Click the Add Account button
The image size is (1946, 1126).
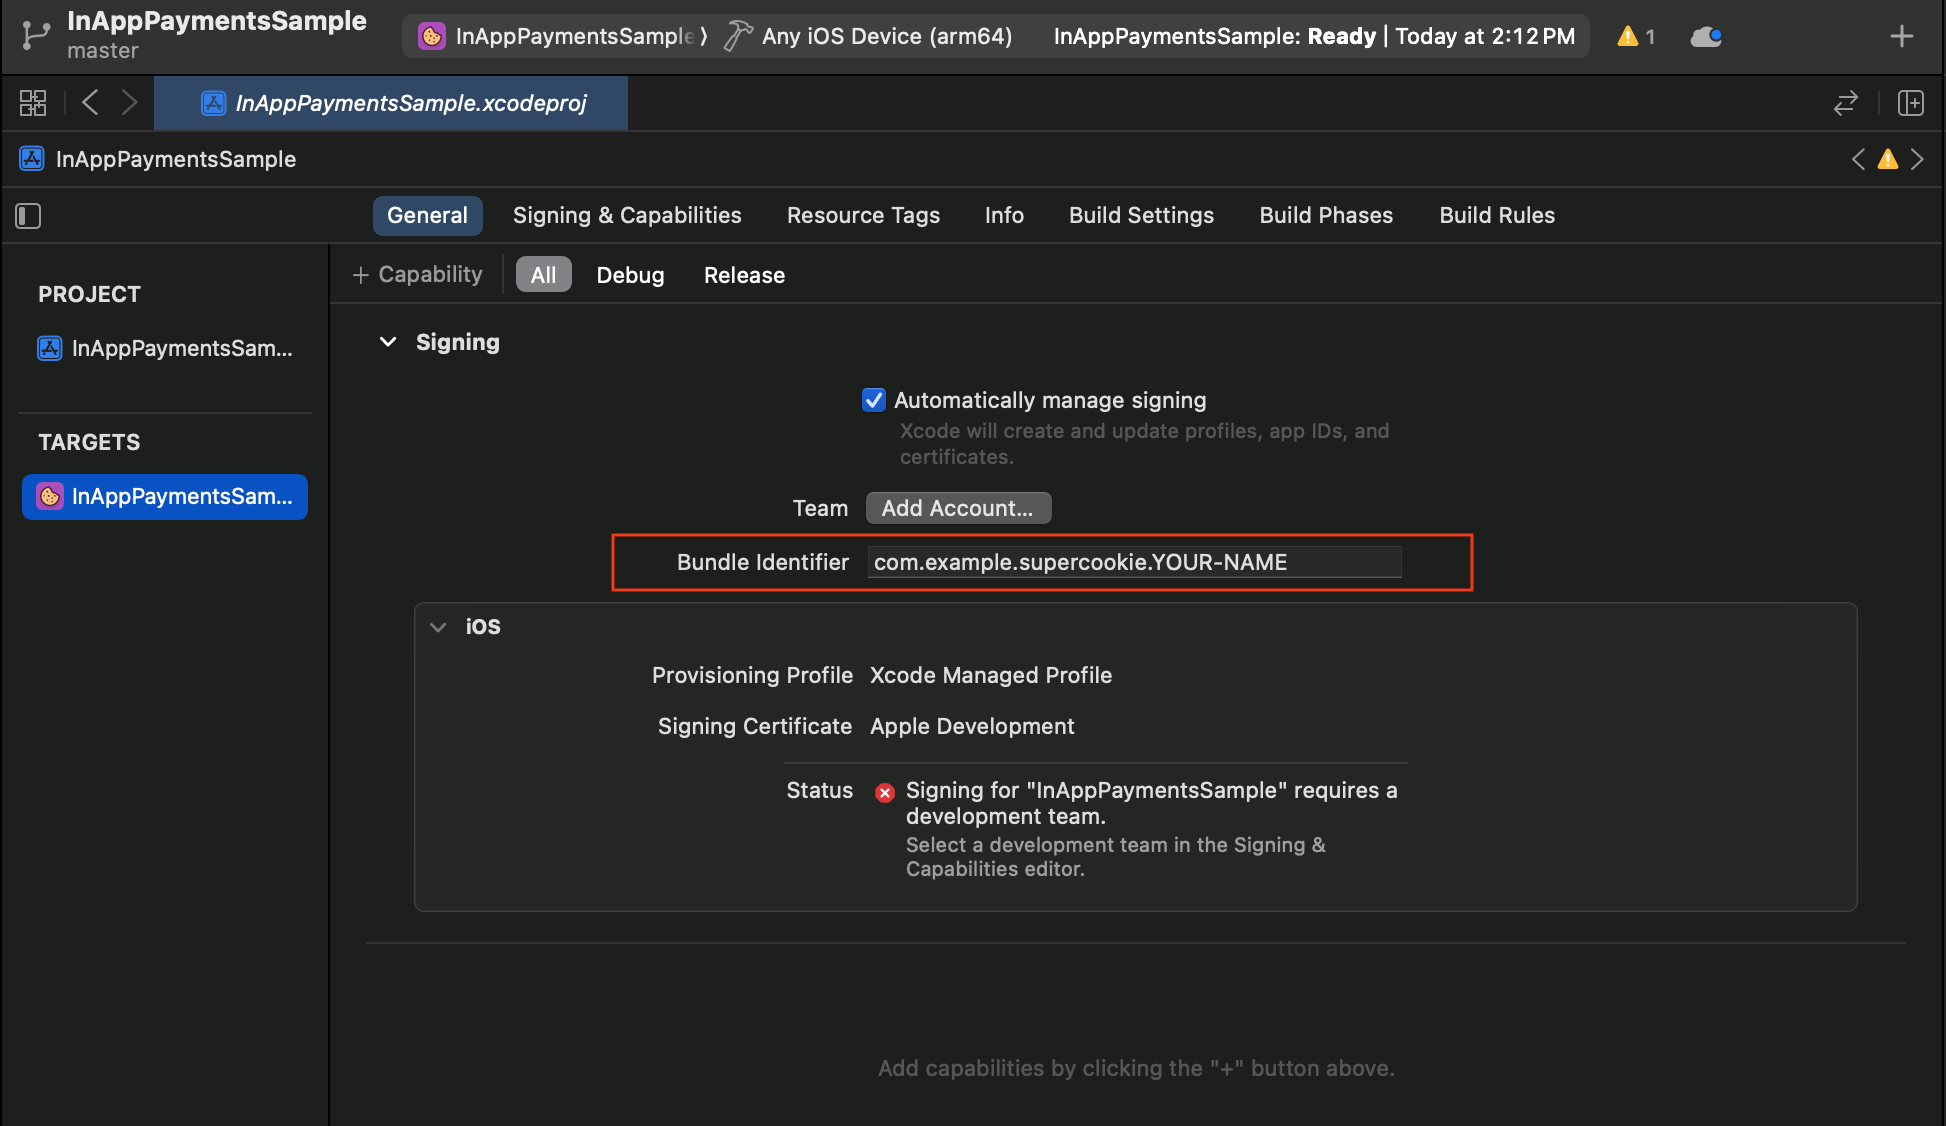pyautogui.click(x=958, y=508)
